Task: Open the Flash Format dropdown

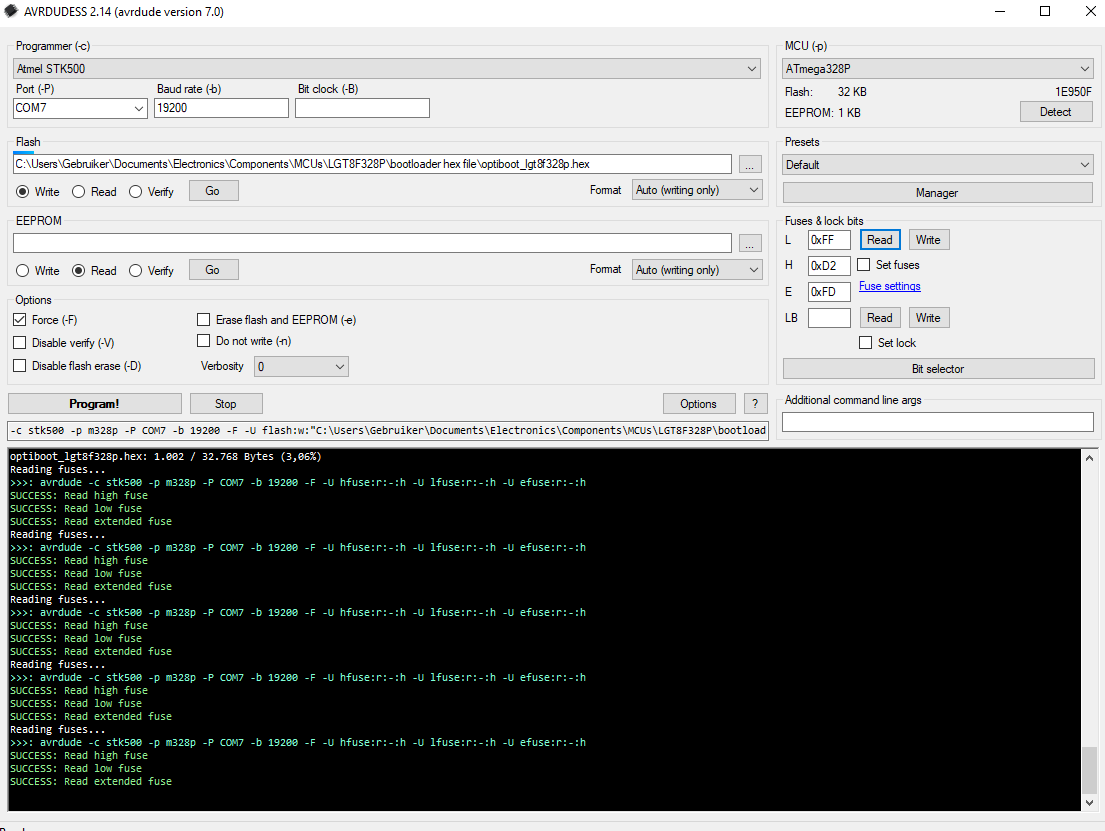Action: tap(697, 190)
